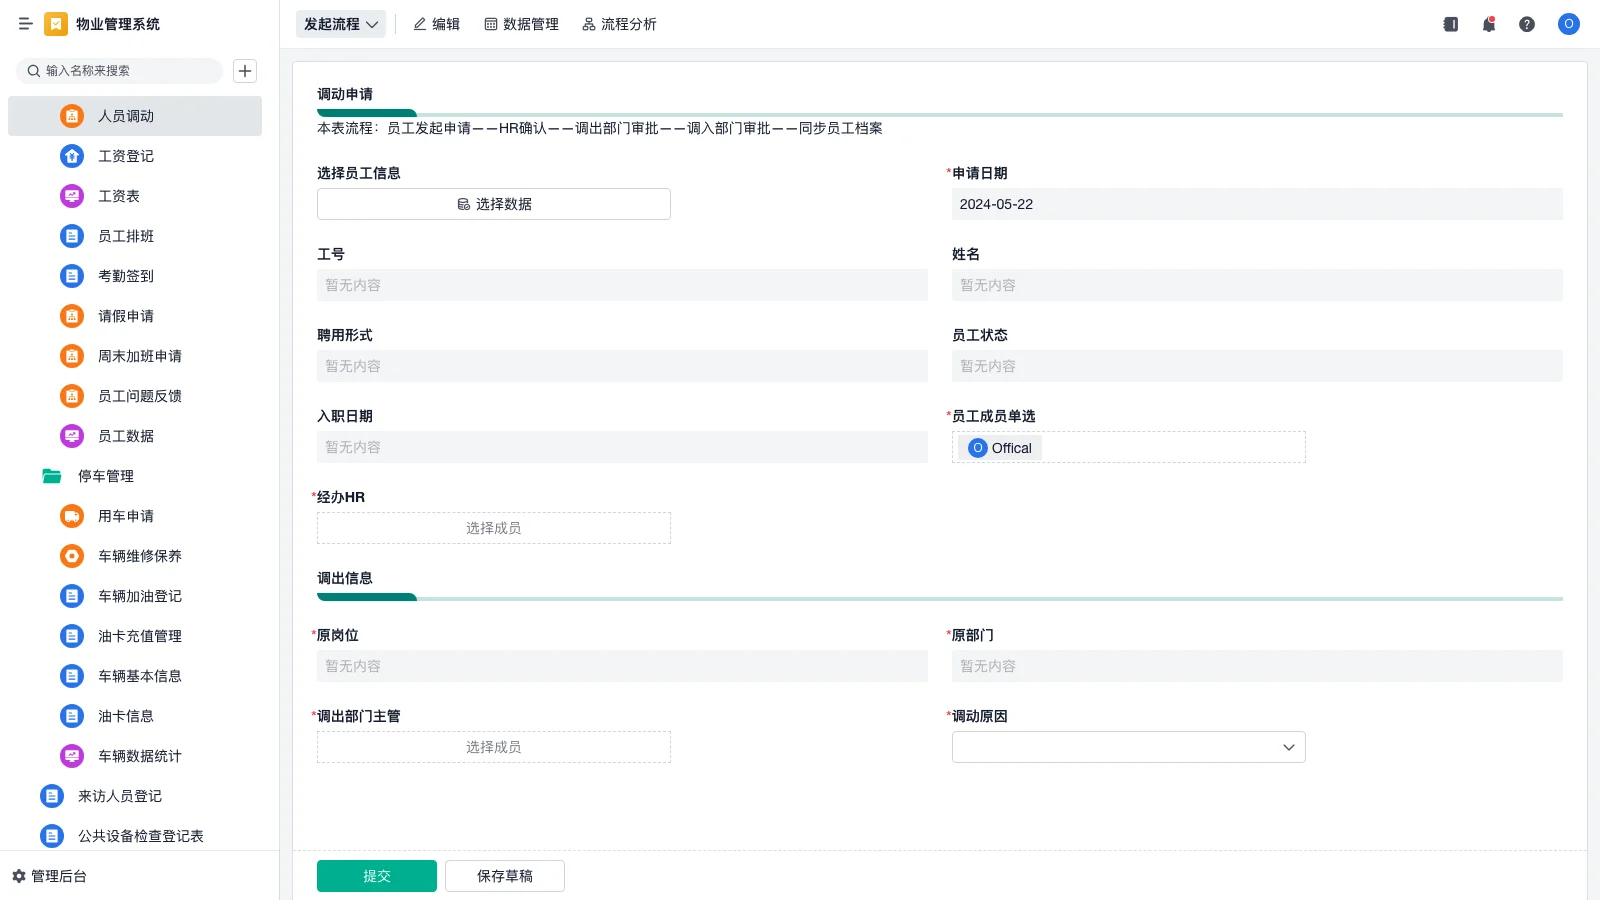Open 数据管理 data management

tap(521, 24)
